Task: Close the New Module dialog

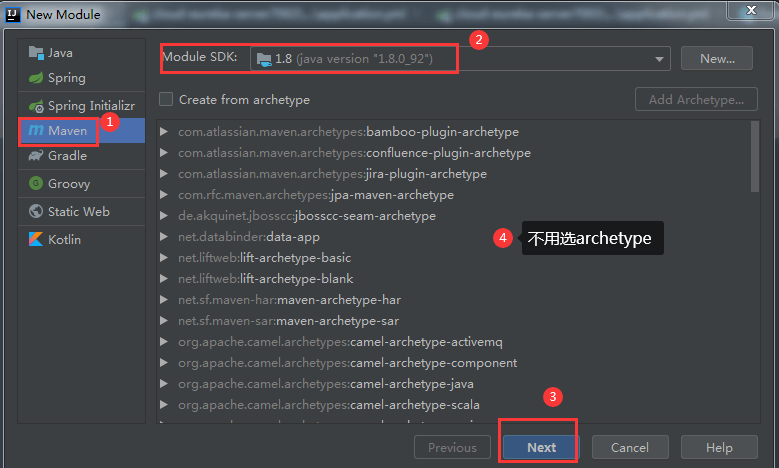Action: (751, 10)
